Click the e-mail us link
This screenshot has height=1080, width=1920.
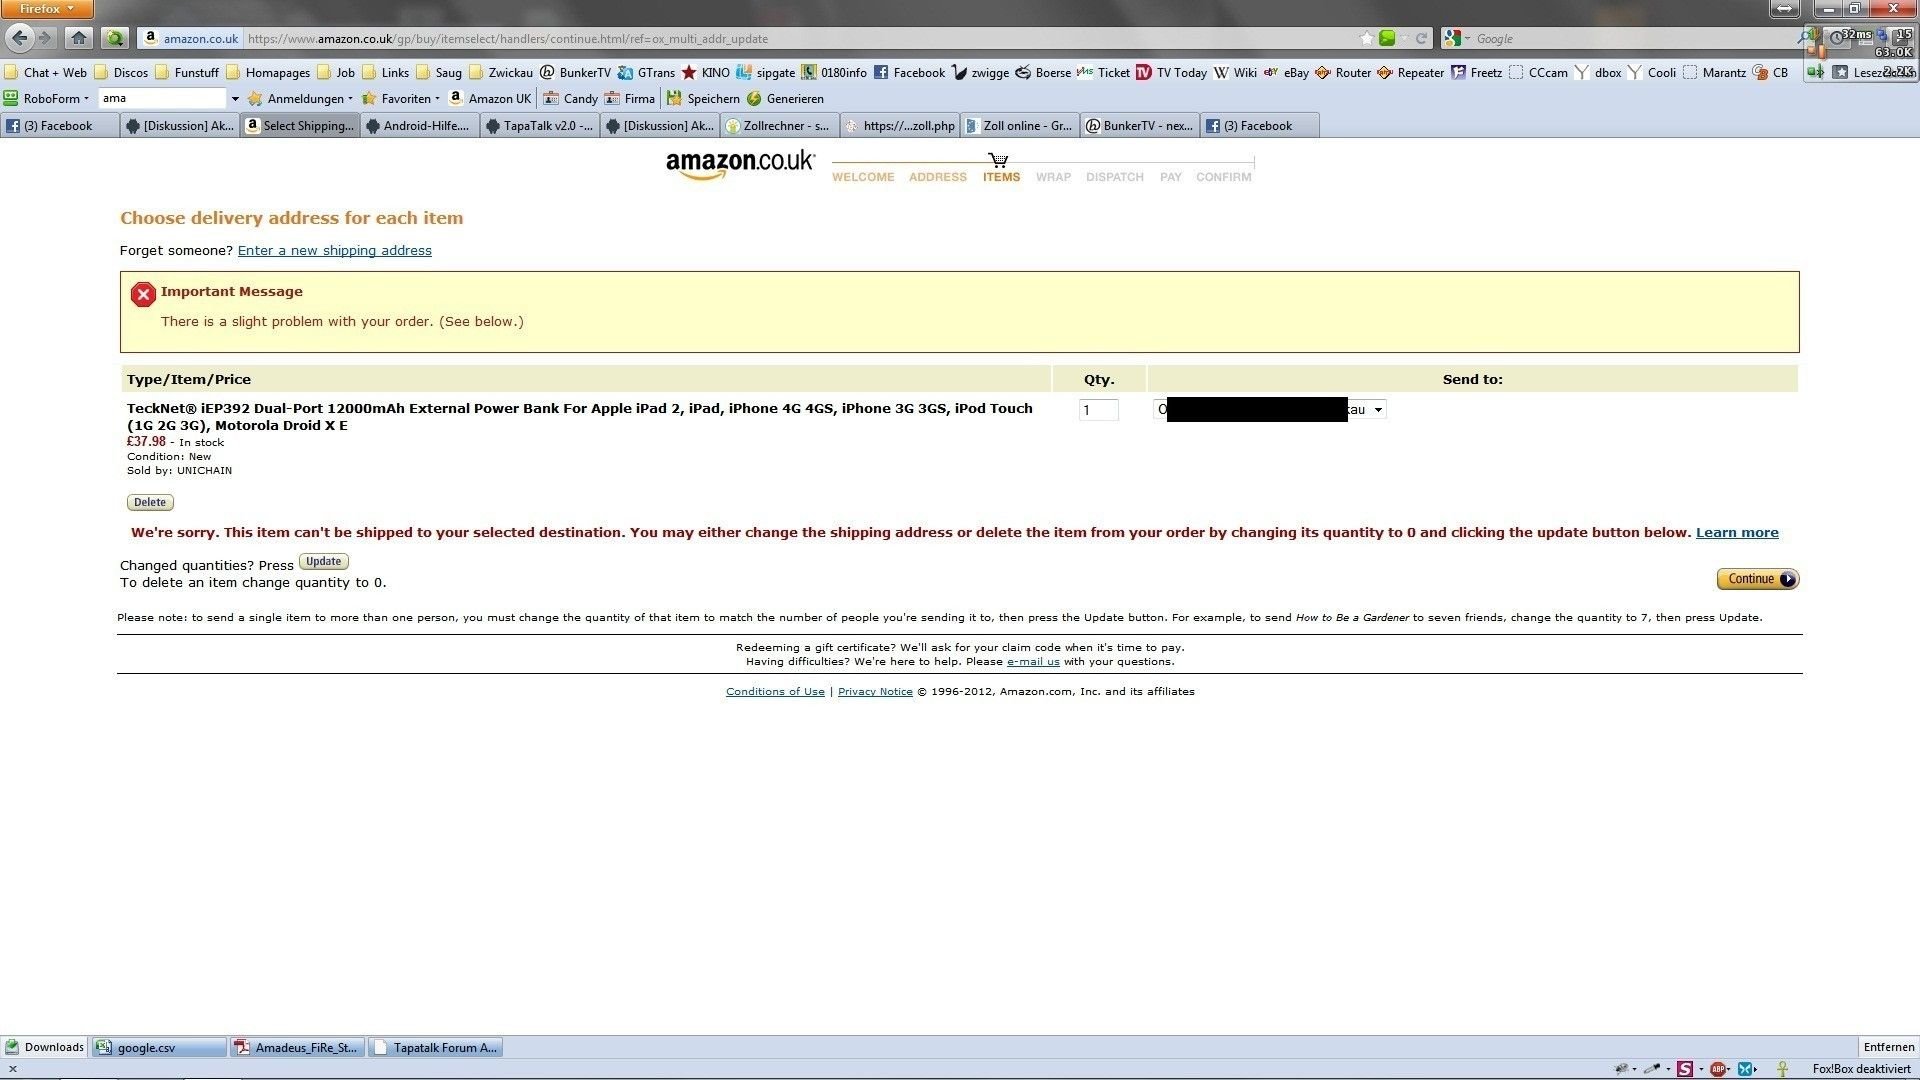(x=1033, y=661)
